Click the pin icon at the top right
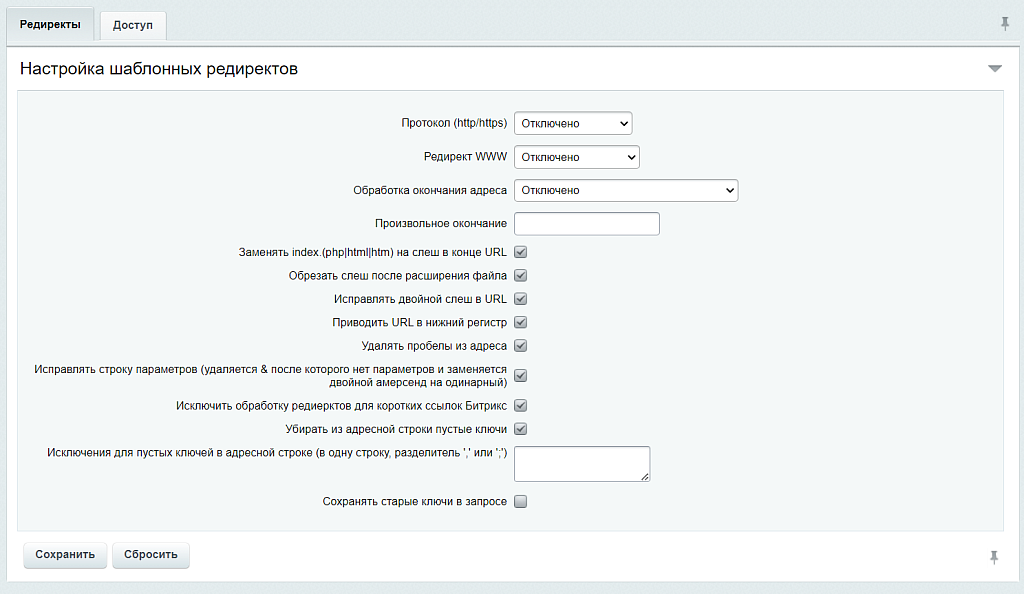1024x594 pixels. pyautogui.click(x=1005, y=20)
